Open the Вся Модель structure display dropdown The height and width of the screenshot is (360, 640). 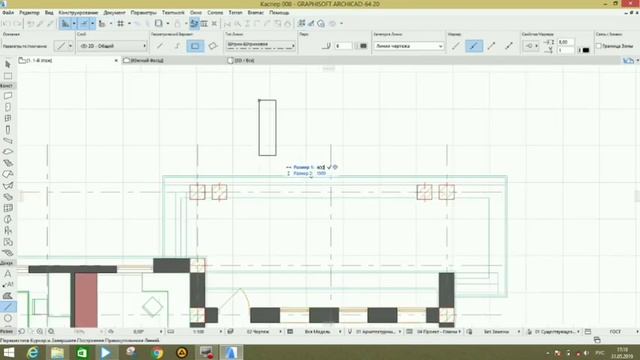point(319,332)
